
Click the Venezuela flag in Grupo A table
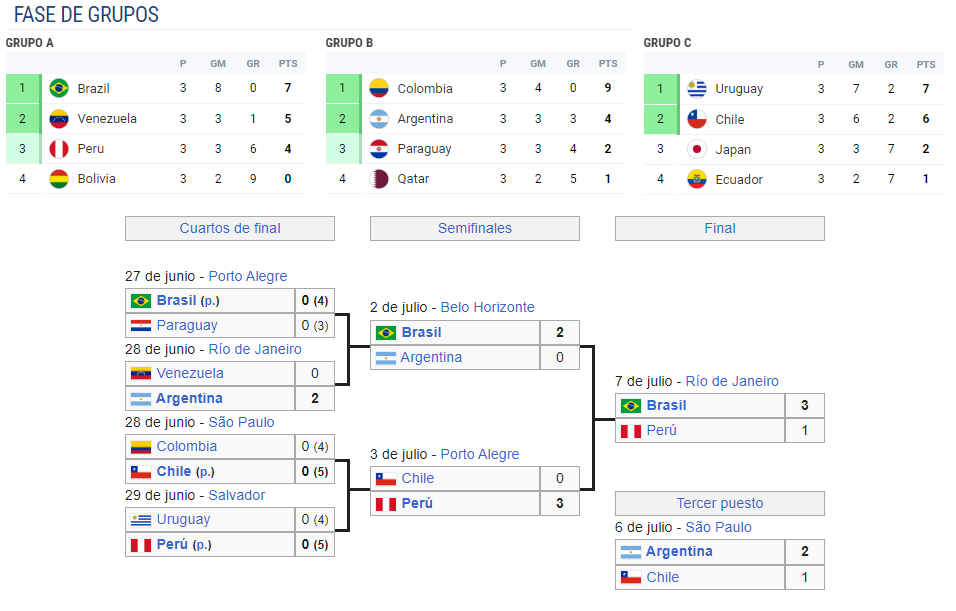[x=59, y=118]
